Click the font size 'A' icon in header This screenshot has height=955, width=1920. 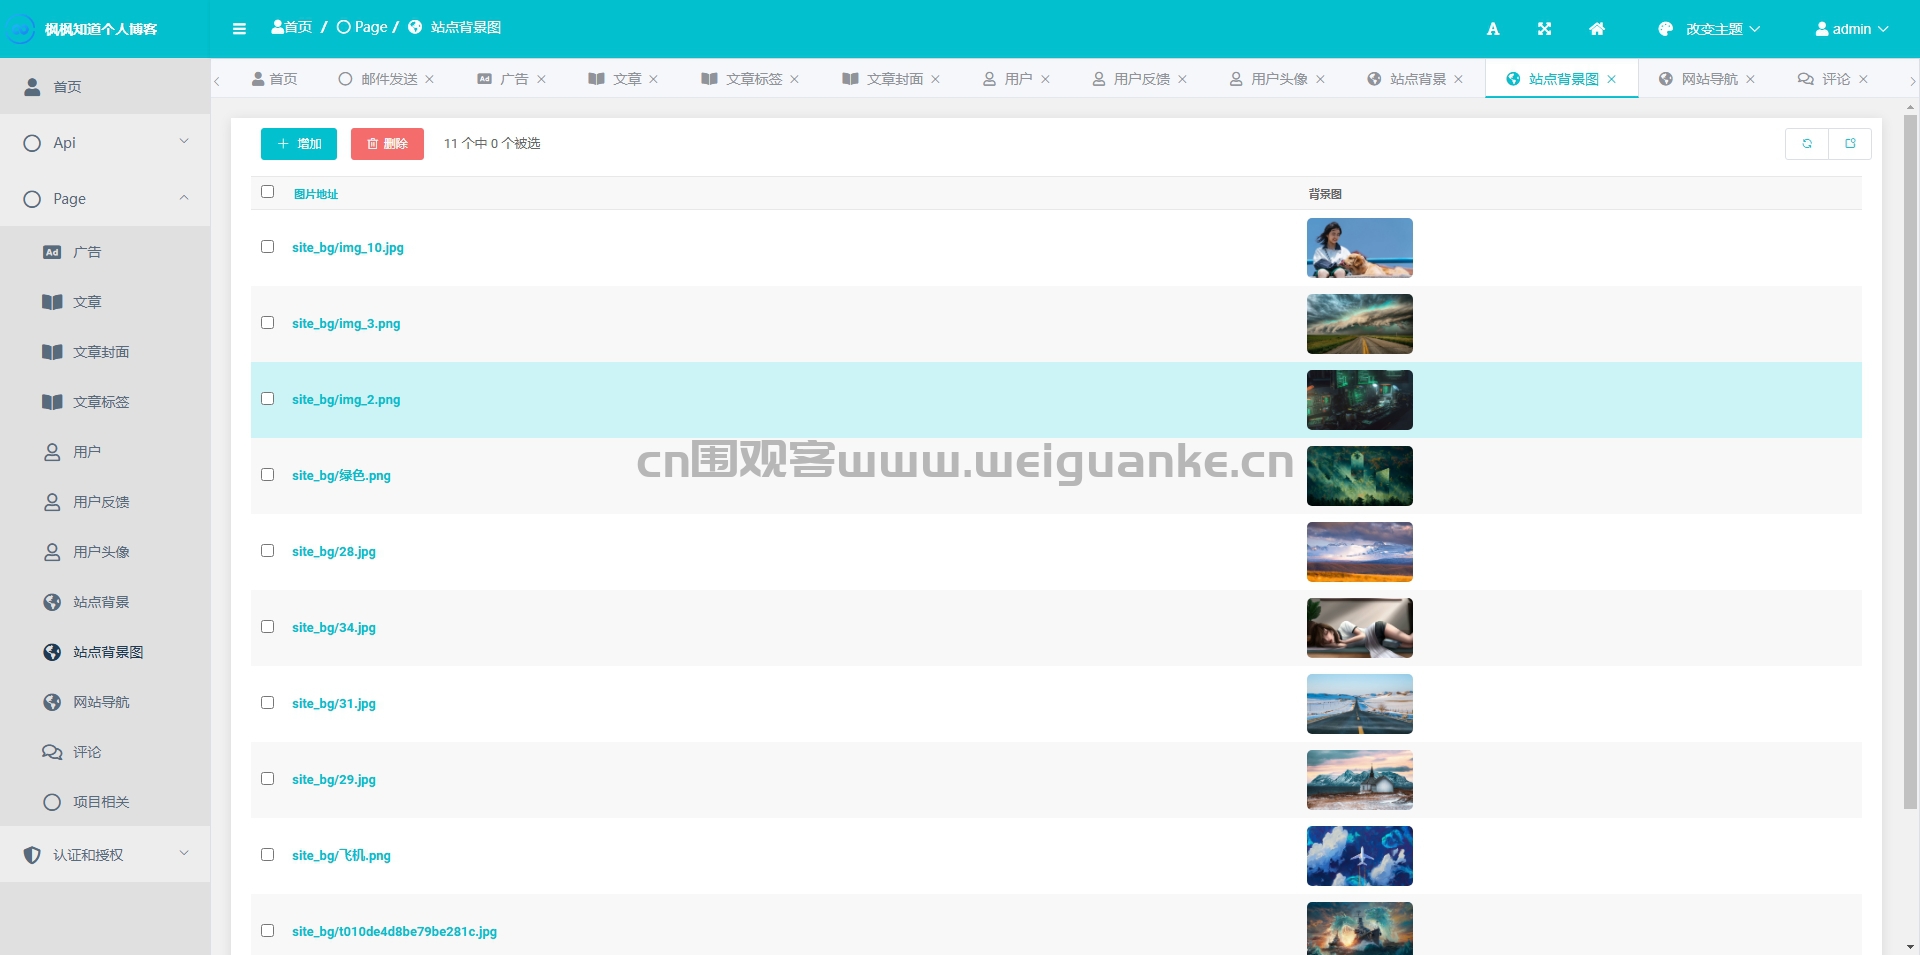(x=1493, y=29)
